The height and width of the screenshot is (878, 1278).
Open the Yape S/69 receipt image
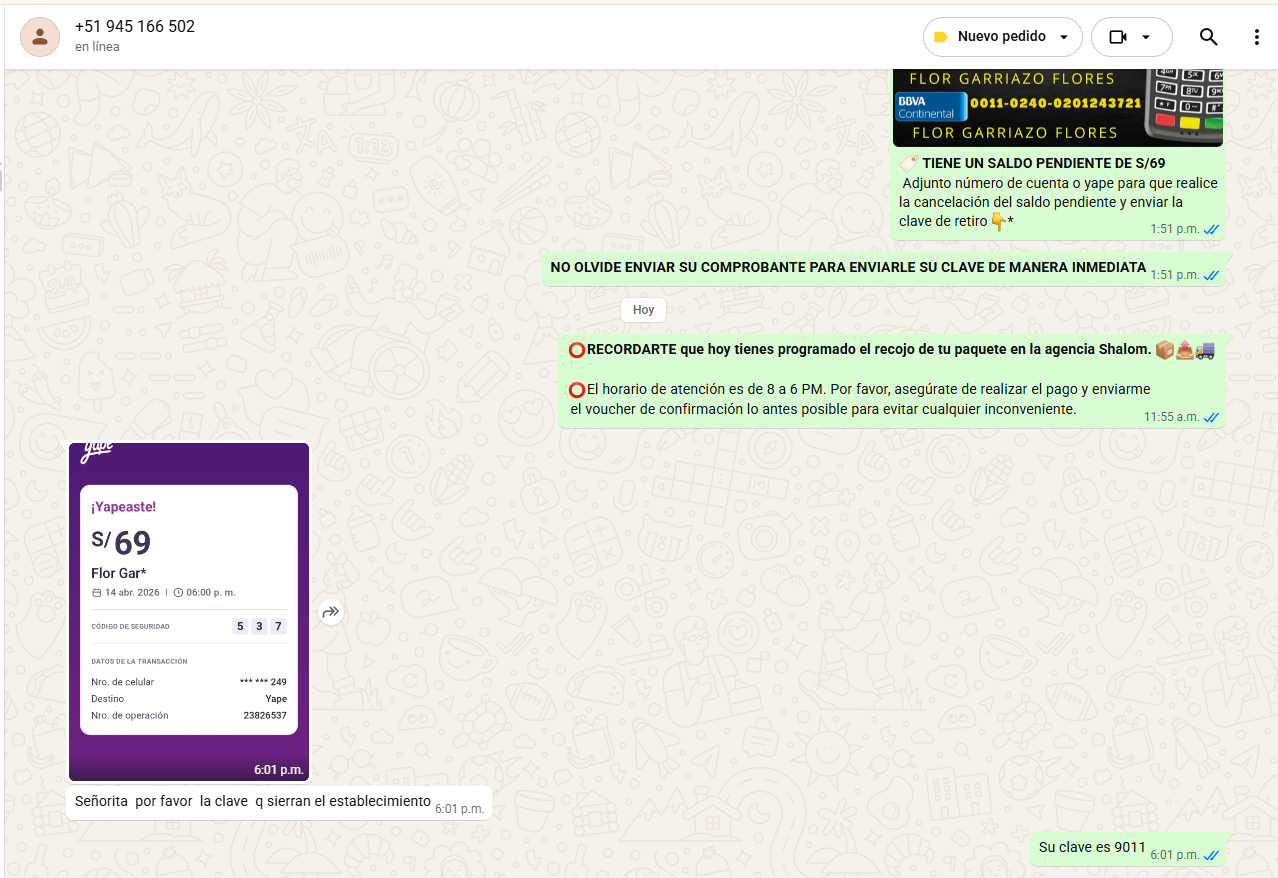(189, 610)
